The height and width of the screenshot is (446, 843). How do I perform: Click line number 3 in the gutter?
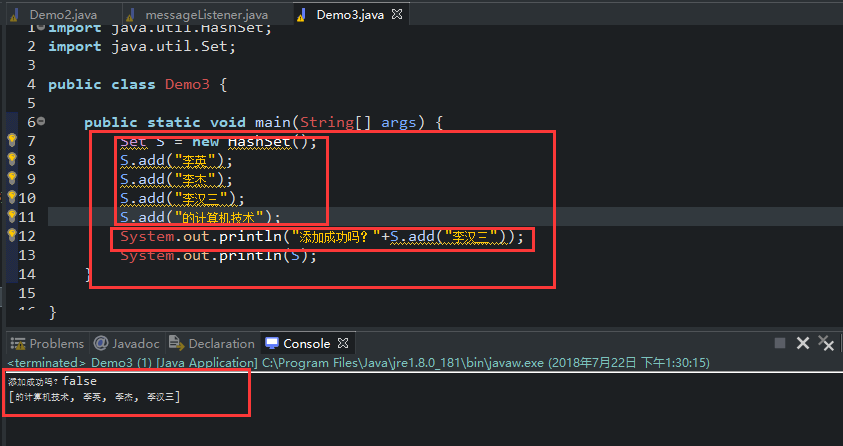[x=31, y=66]
